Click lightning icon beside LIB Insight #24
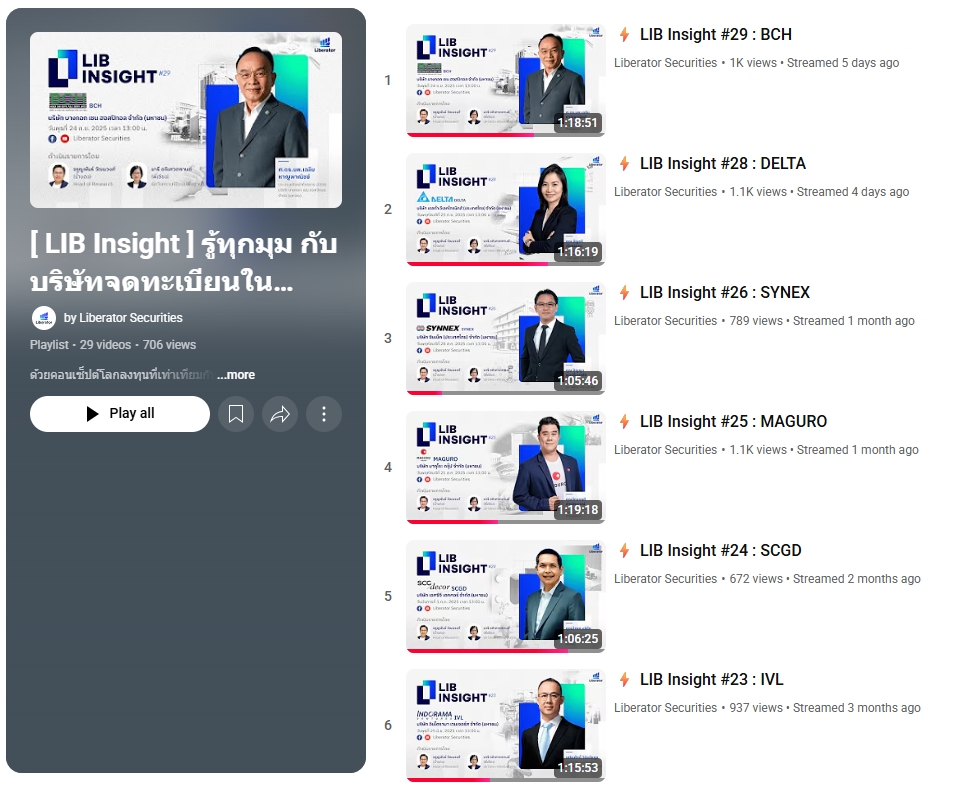The height and width of the screenshot is (790, 968). pyautogui.click(x=625, y=551)
